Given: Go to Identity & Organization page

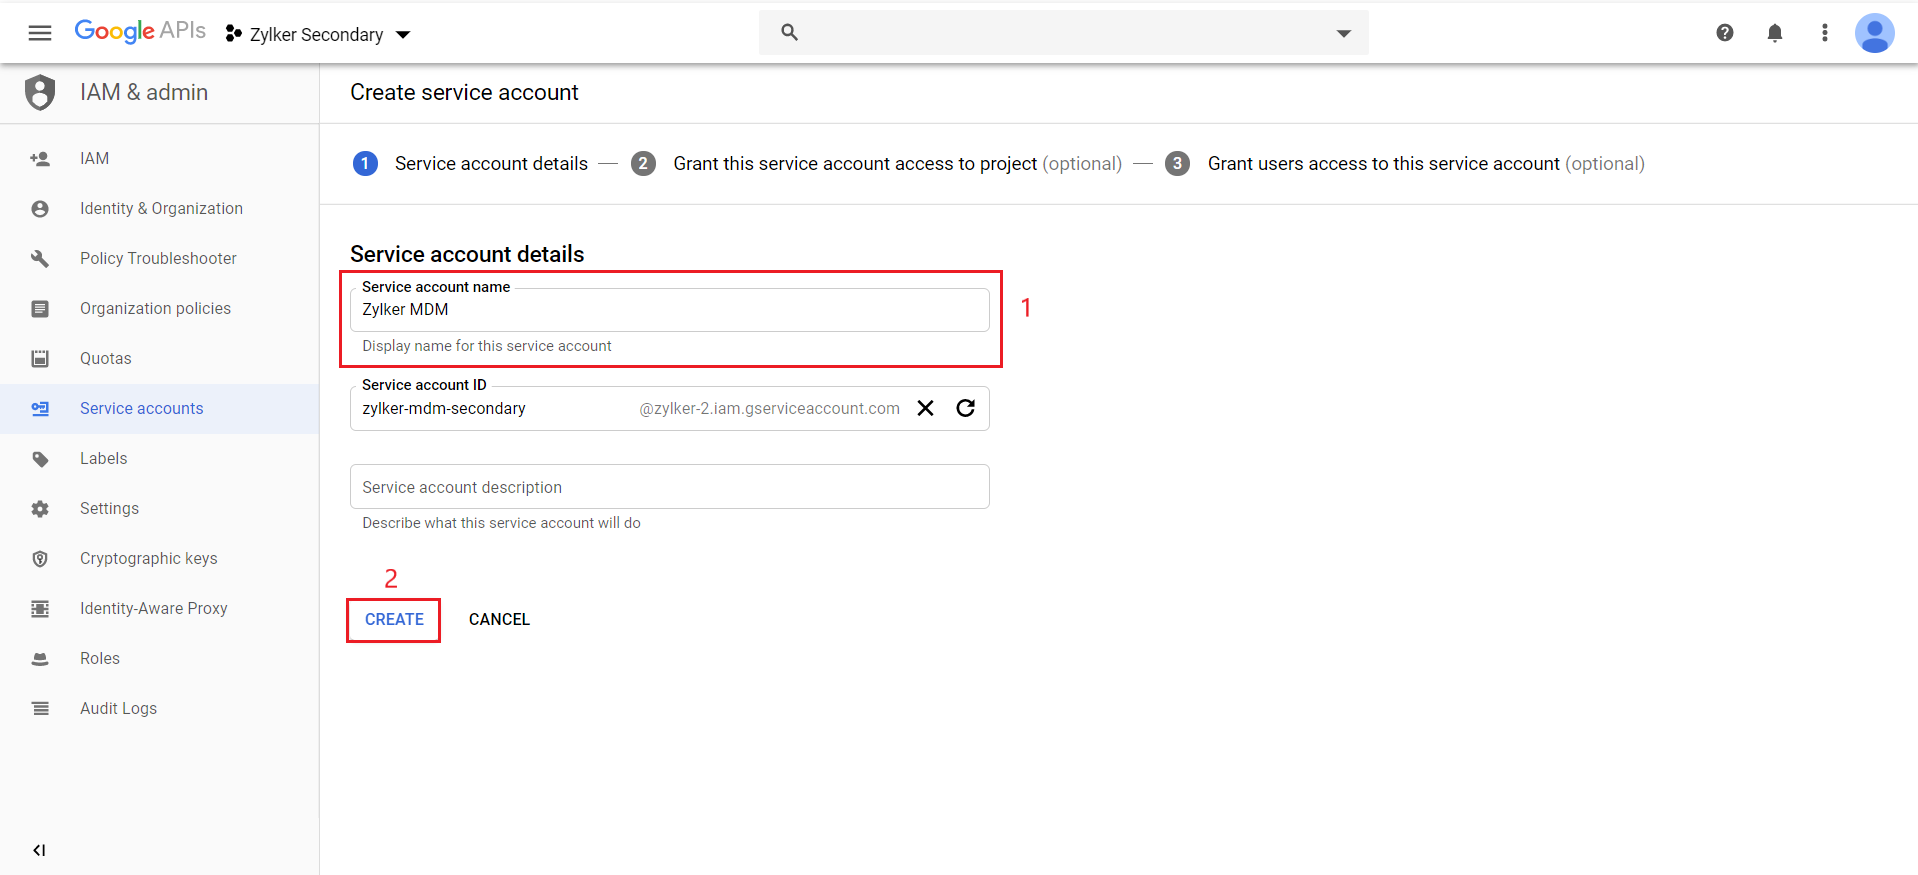Looking at the screenshot, I should 161,208.
